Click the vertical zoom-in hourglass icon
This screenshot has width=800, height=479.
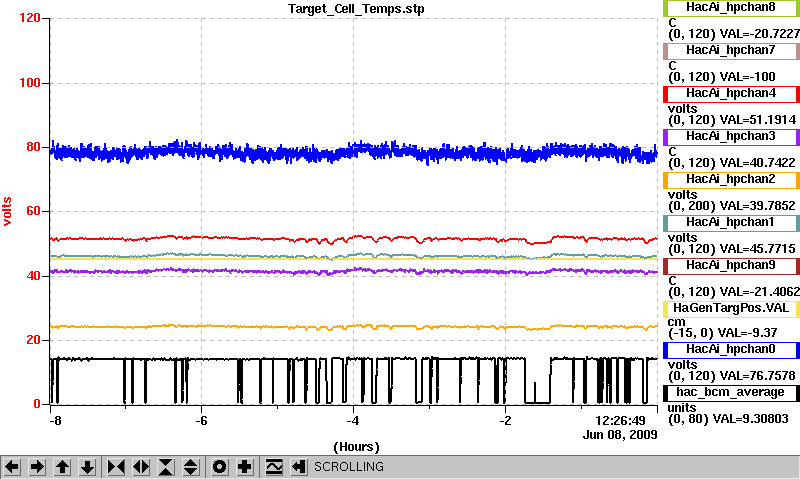pyautogui.click(x=166, y=467)
